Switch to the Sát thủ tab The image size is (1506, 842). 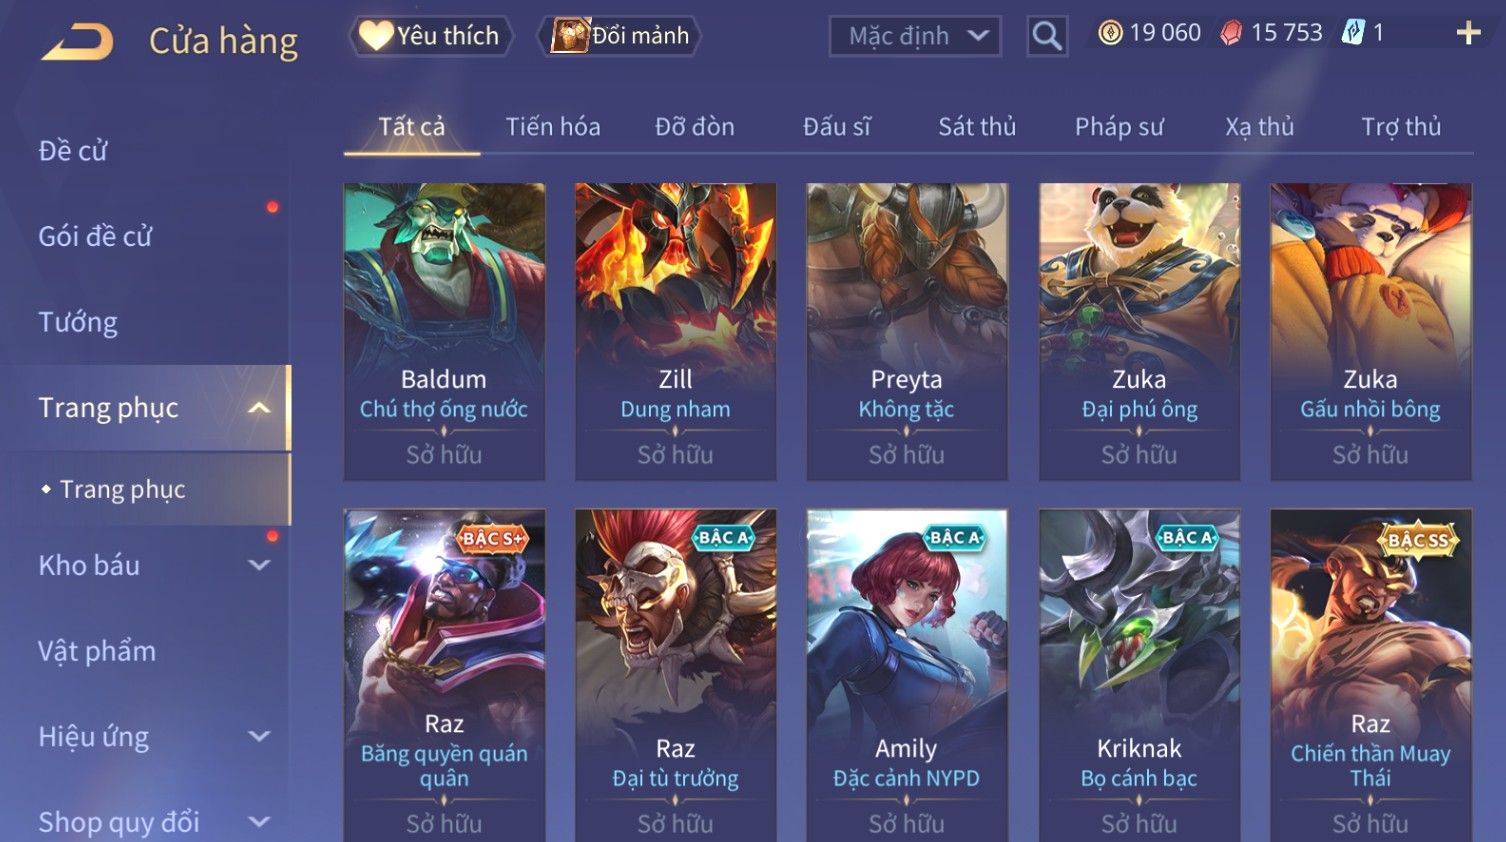click(x=977, y=127)
